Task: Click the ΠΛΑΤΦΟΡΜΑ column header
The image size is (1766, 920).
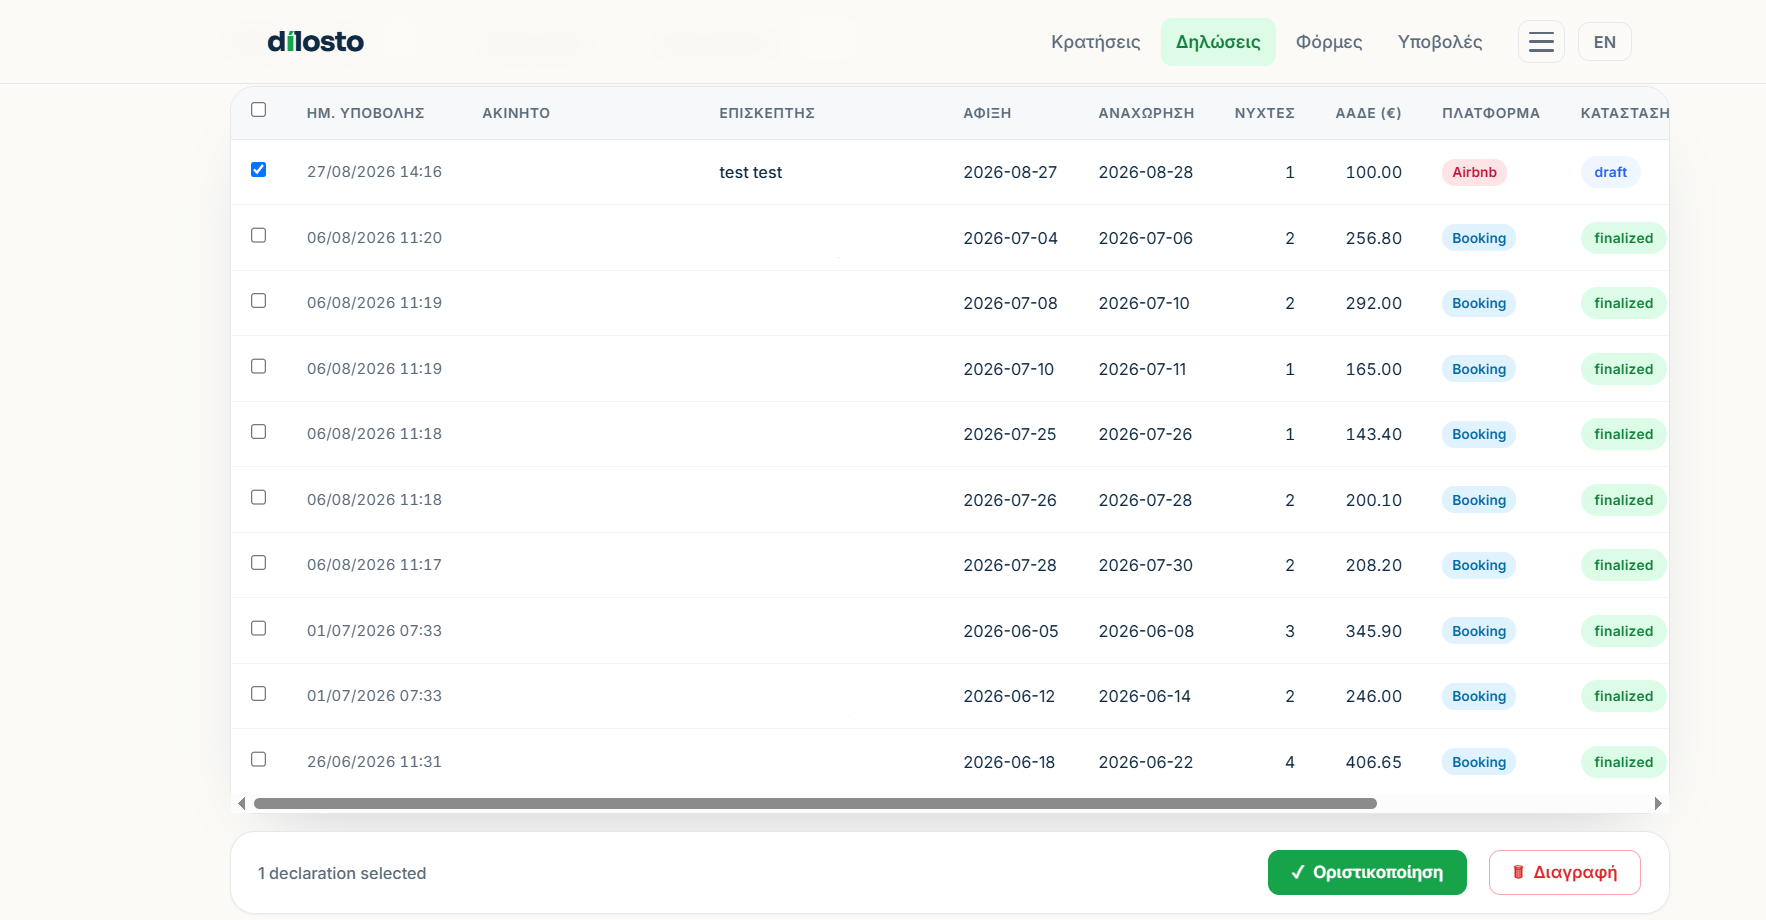Action: (x=1491, y=113)
